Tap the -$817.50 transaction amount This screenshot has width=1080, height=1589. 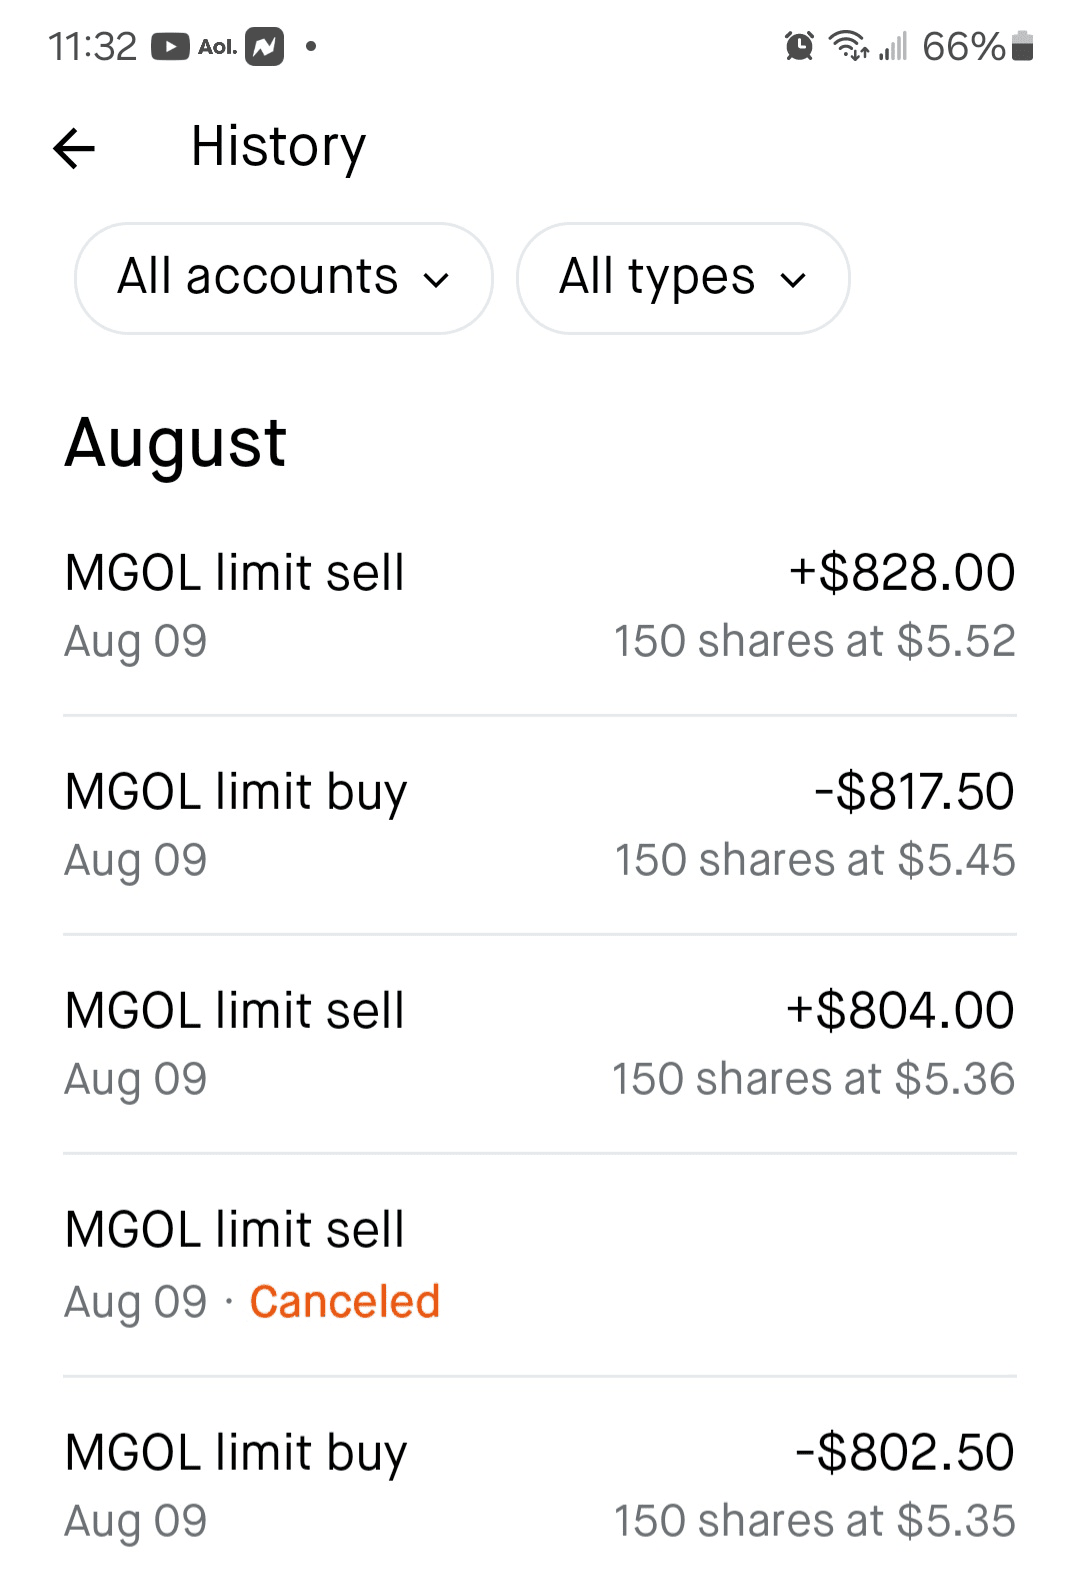(x=913, y=792)
